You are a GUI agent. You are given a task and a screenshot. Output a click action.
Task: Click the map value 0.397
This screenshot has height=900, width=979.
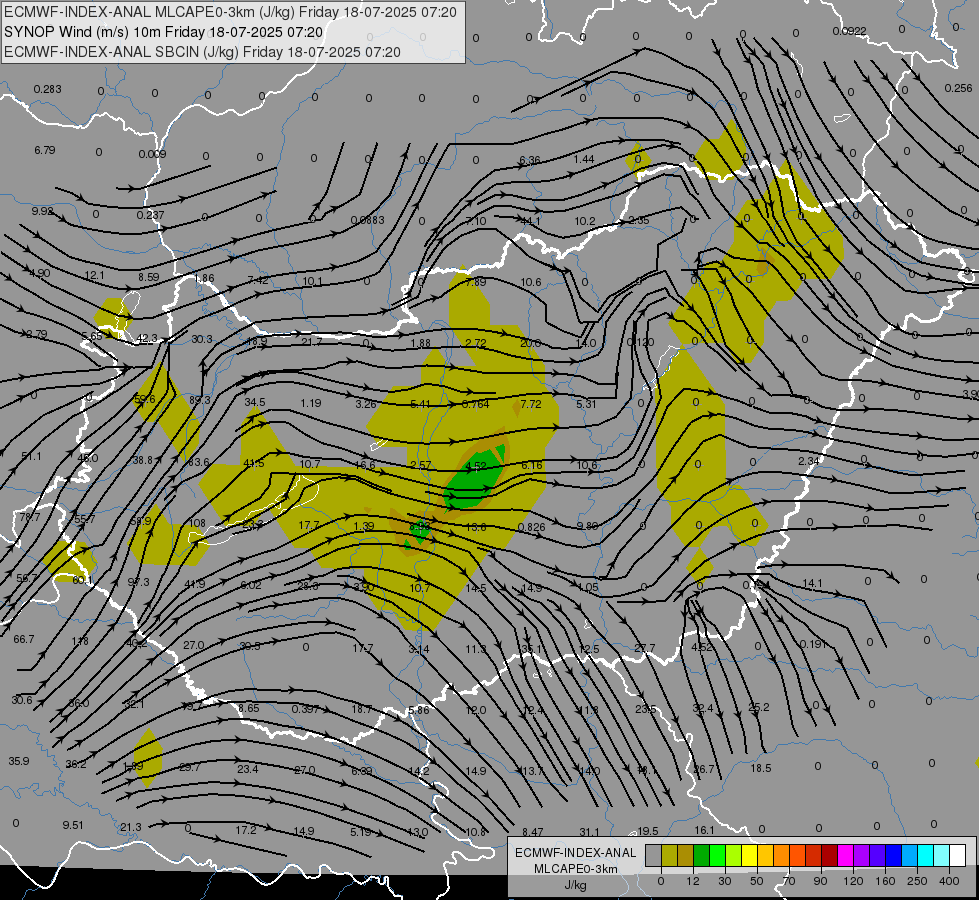pyautogui.click(x=305, y=709)
